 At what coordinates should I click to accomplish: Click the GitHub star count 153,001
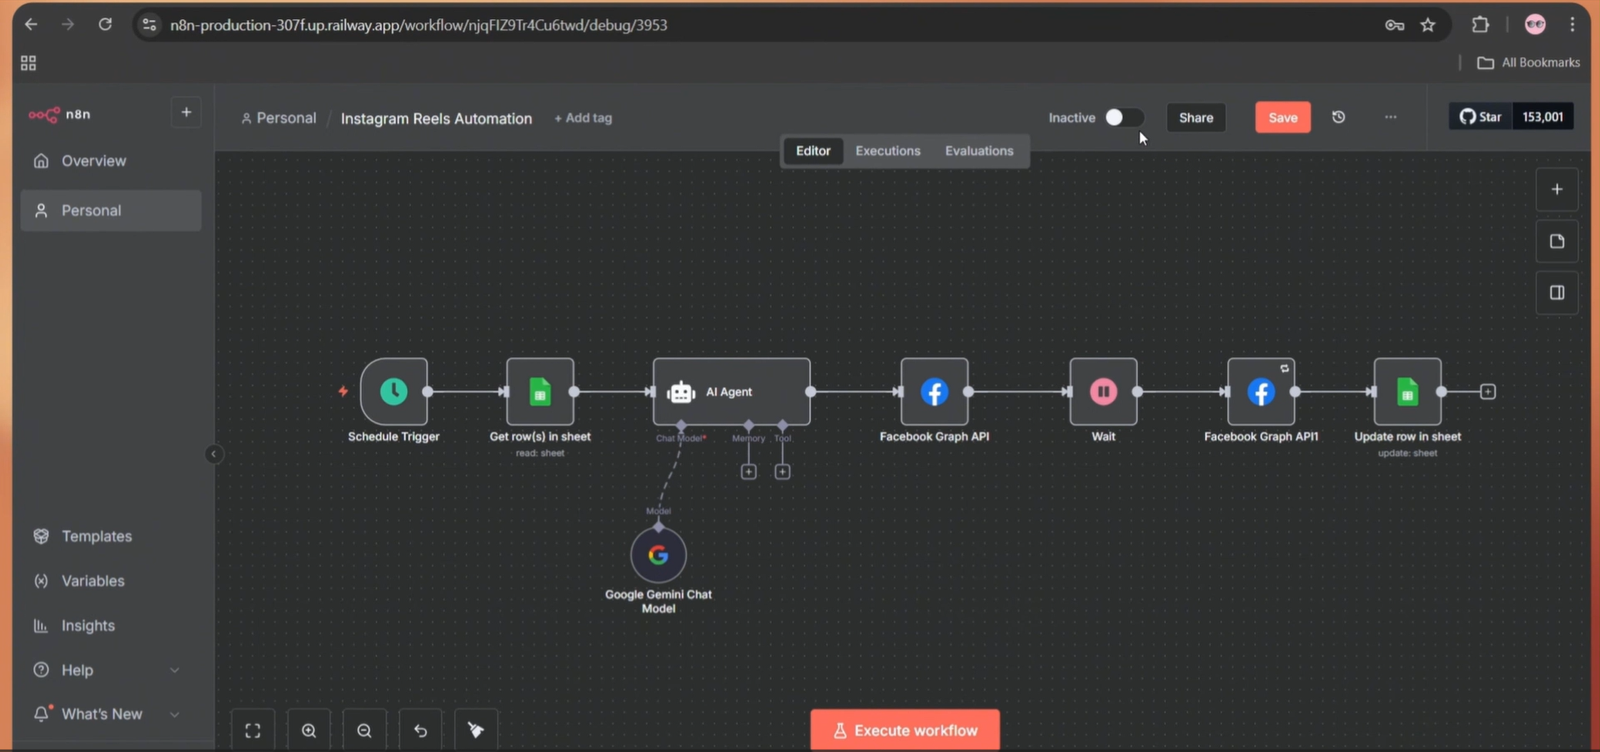1543,116
